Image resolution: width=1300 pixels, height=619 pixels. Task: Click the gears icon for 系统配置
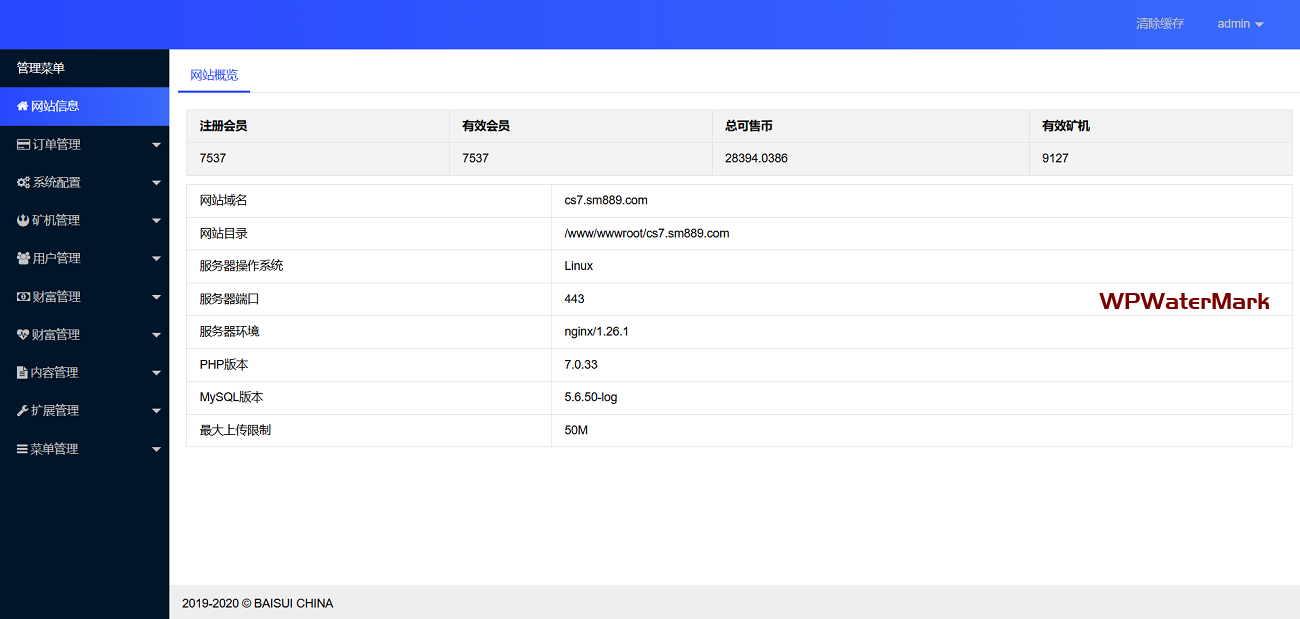click(23, 183)
